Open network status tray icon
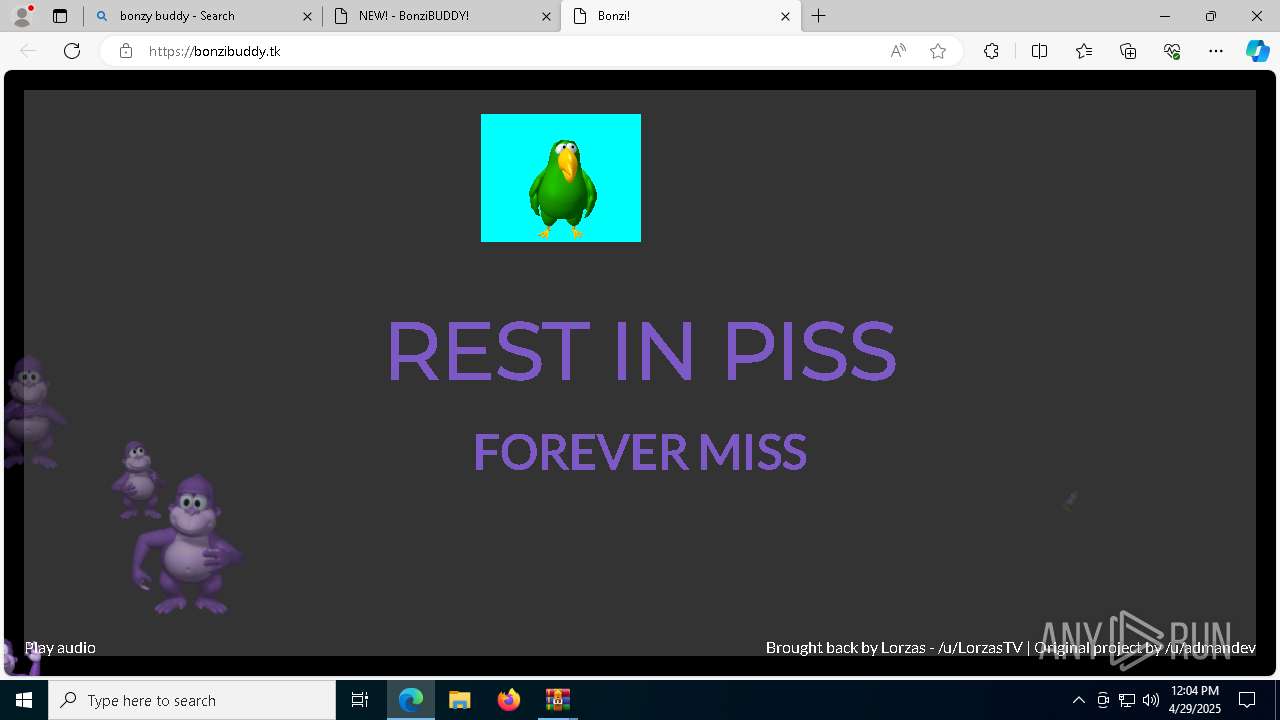1280x720 pixels. coord(1127,700)
